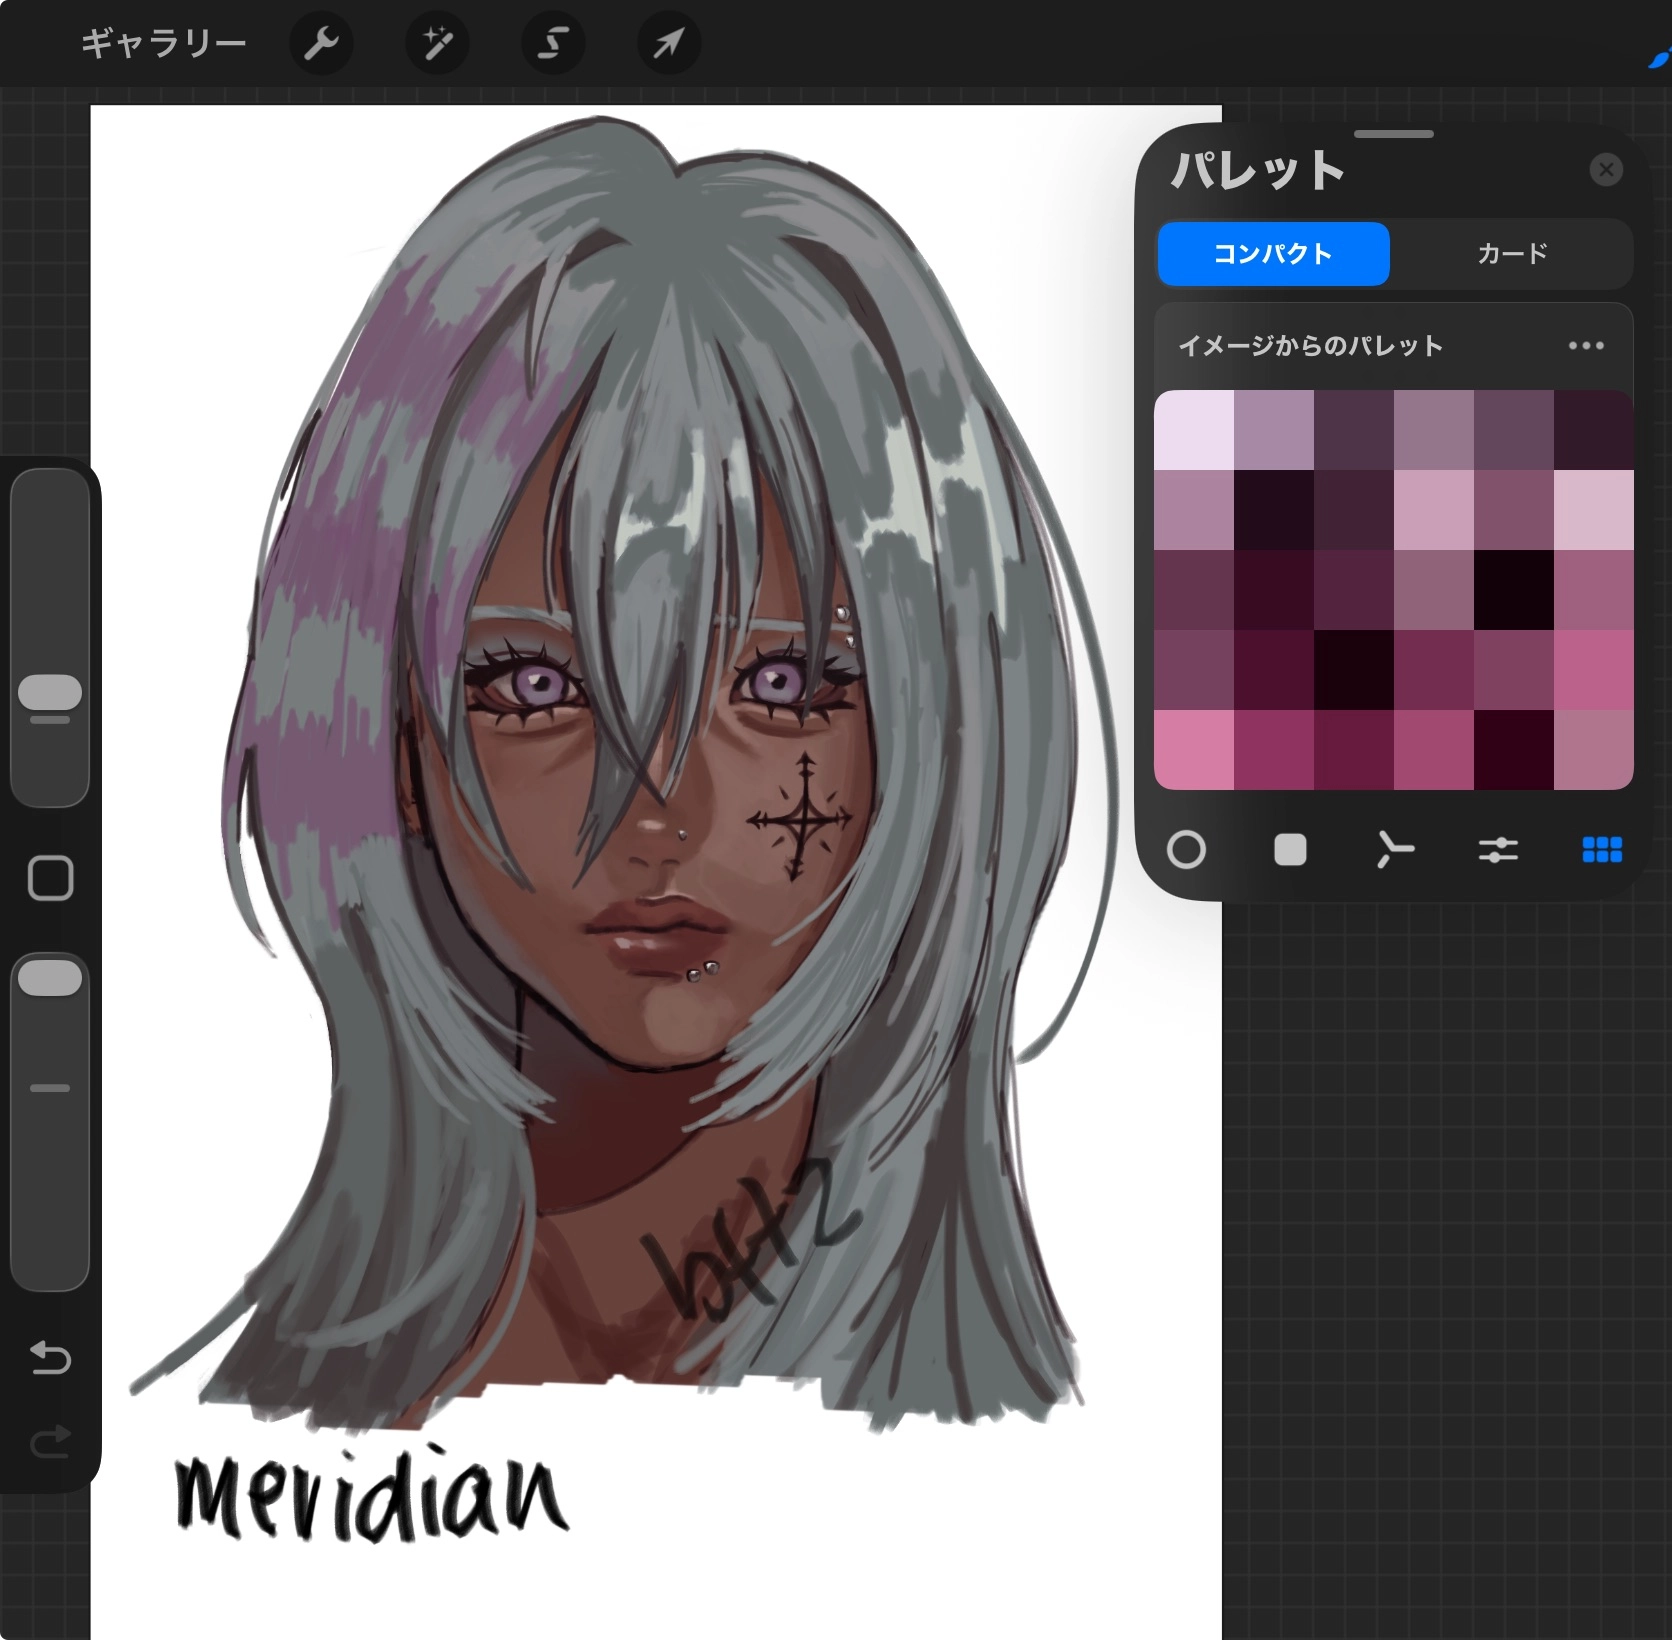
Task: Open the Actions wrench menu
Action: [321, 44]
